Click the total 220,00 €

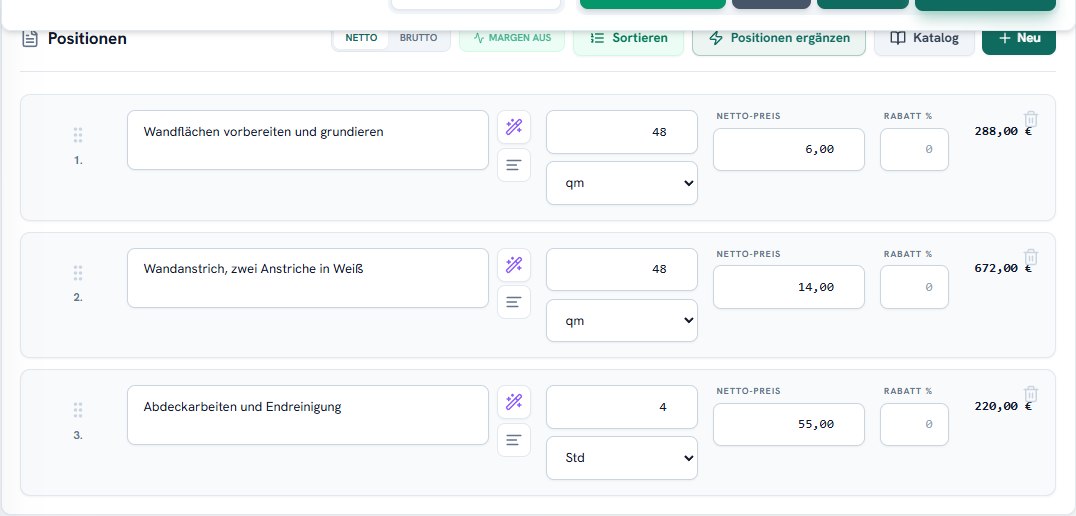click(1003, 406)
